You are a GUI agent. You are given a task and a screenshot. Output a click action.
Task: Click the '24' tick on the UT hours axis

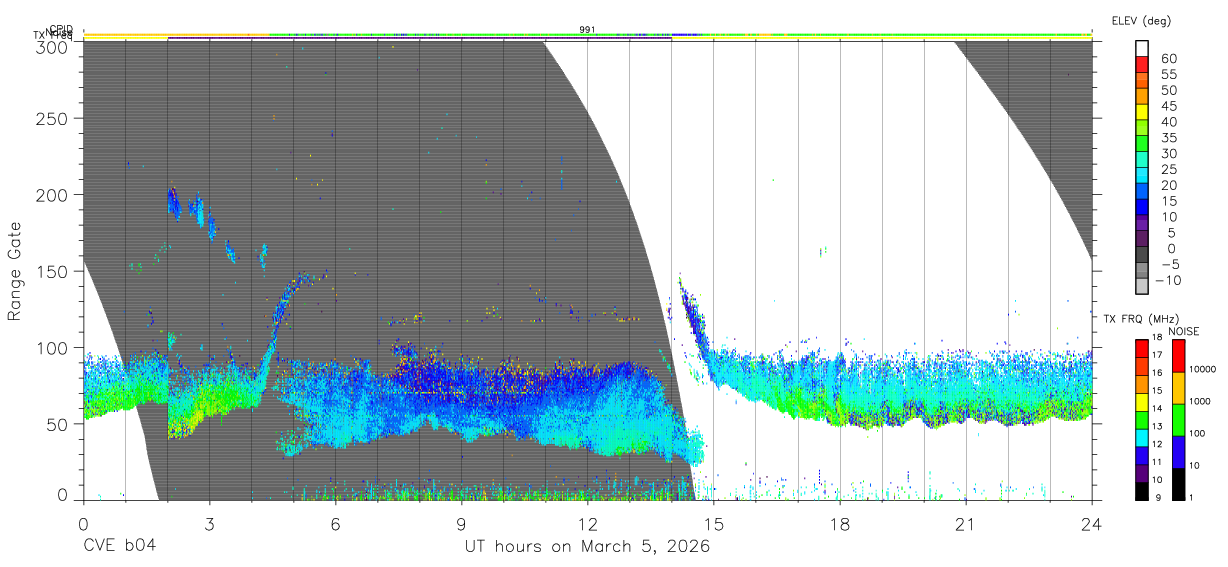pos(1091,523)
